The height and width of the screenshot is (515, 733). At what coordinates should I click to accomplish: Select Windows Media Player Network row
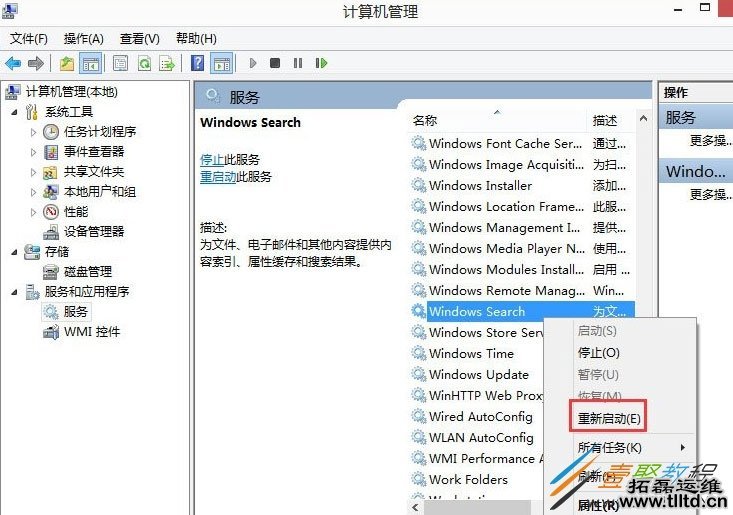(522, 249)
